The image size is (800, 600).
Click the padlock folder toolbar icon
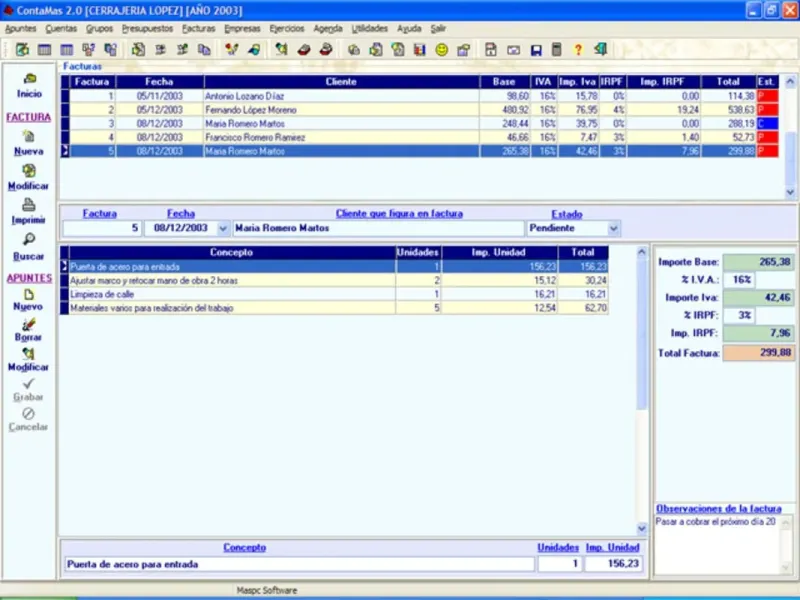(x=464, y=49)
